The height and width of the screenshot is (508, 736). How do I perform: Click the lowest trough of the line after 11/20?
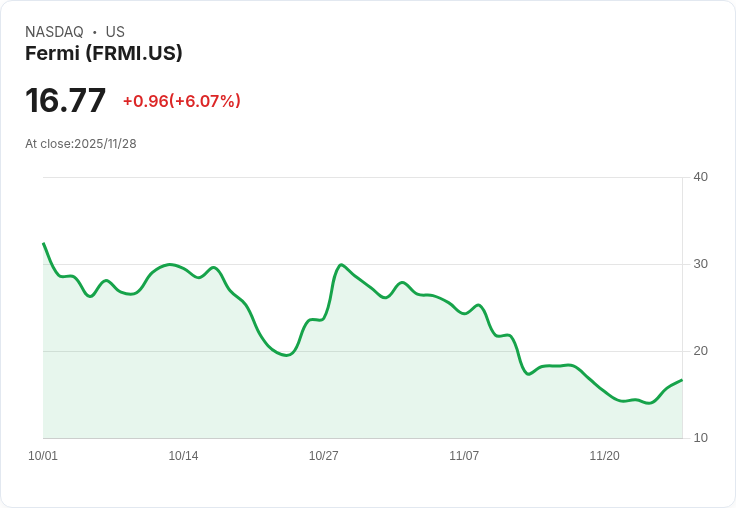(x=649, y=403)
